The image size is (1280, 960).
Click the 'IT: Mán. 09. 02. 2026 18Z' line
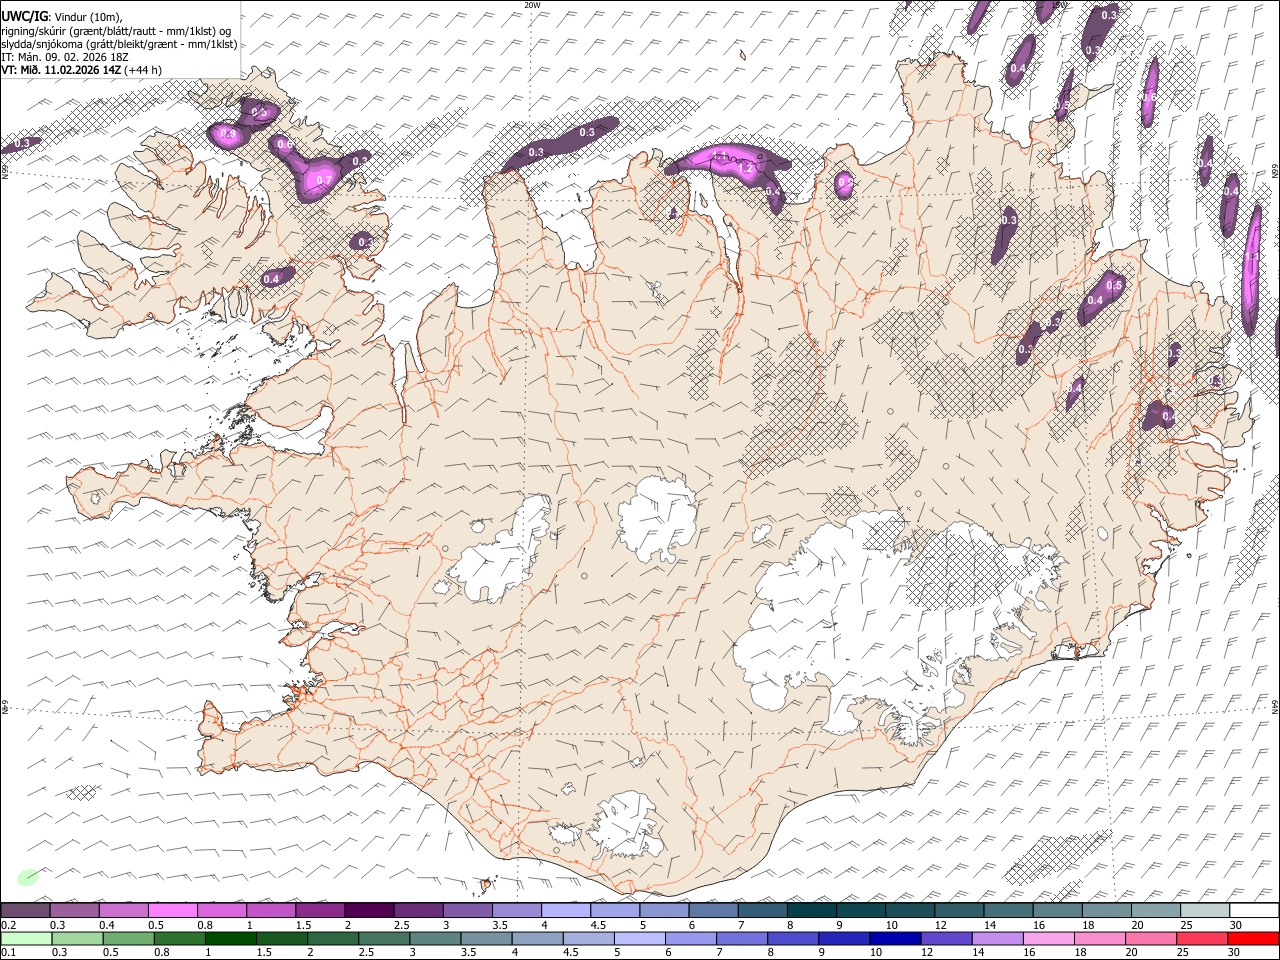pos(64,57)
